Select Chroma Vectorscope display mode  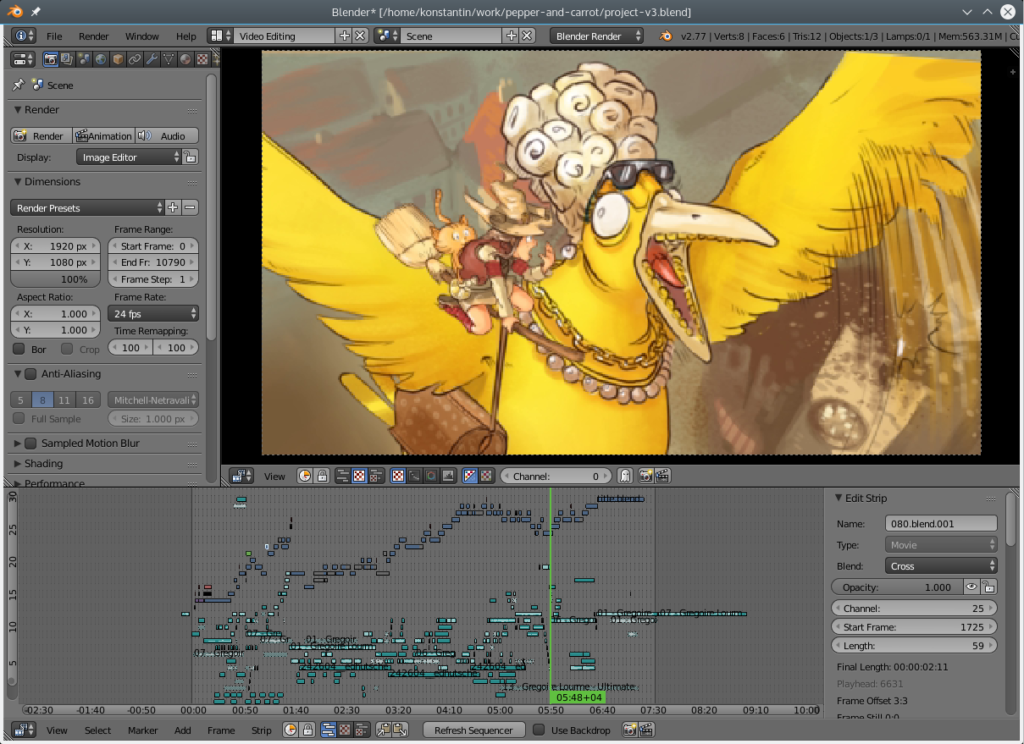pyautogui.click(x=431, y=476)
